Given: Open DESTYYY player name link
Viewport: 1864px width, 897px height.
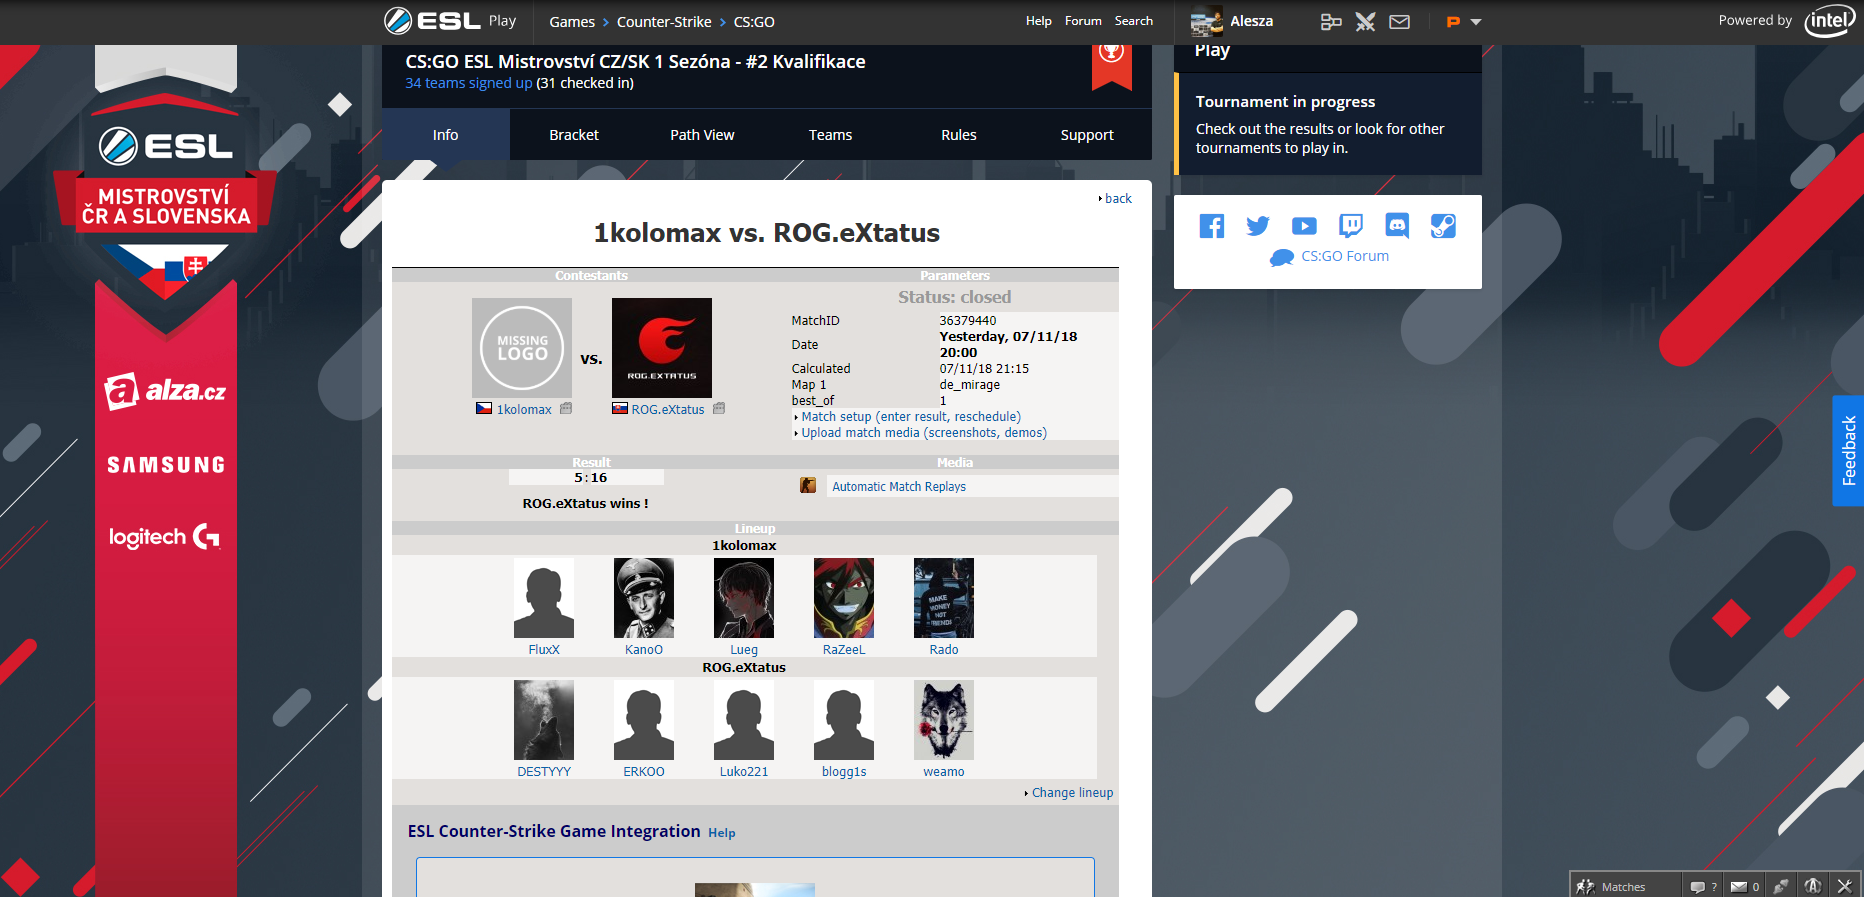Looking at the screenshot, I should (544, 772).
